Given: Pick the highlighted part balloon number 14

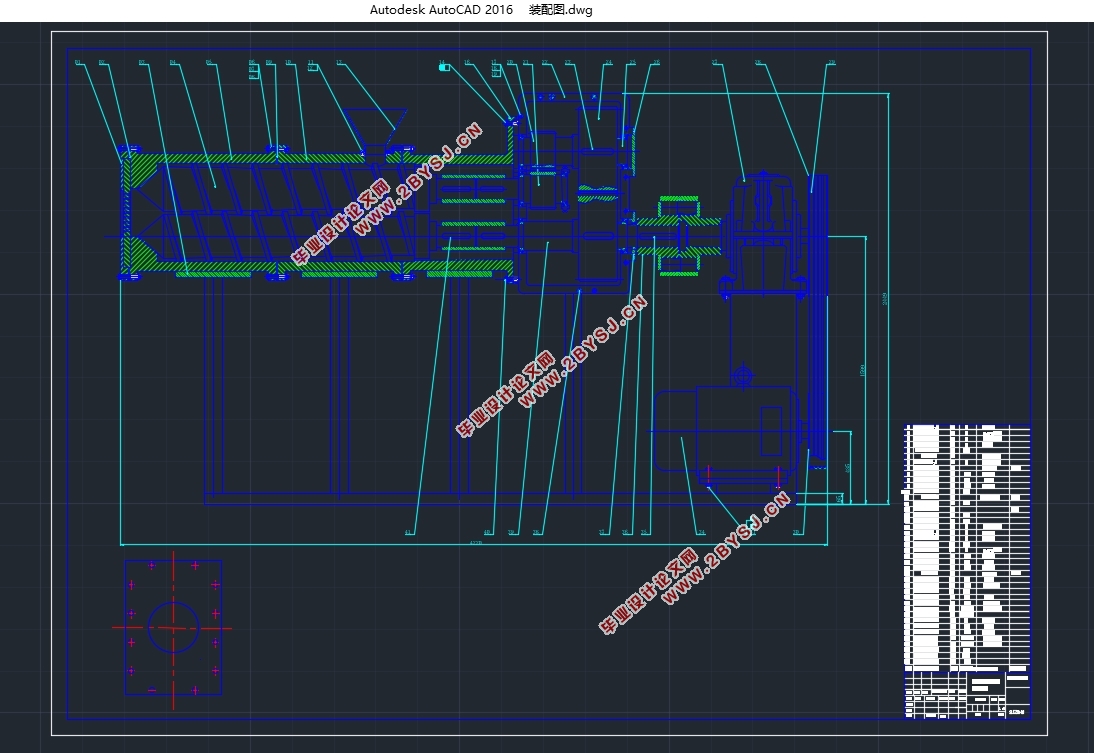Looking at the screenshot, I should [442, 67].
